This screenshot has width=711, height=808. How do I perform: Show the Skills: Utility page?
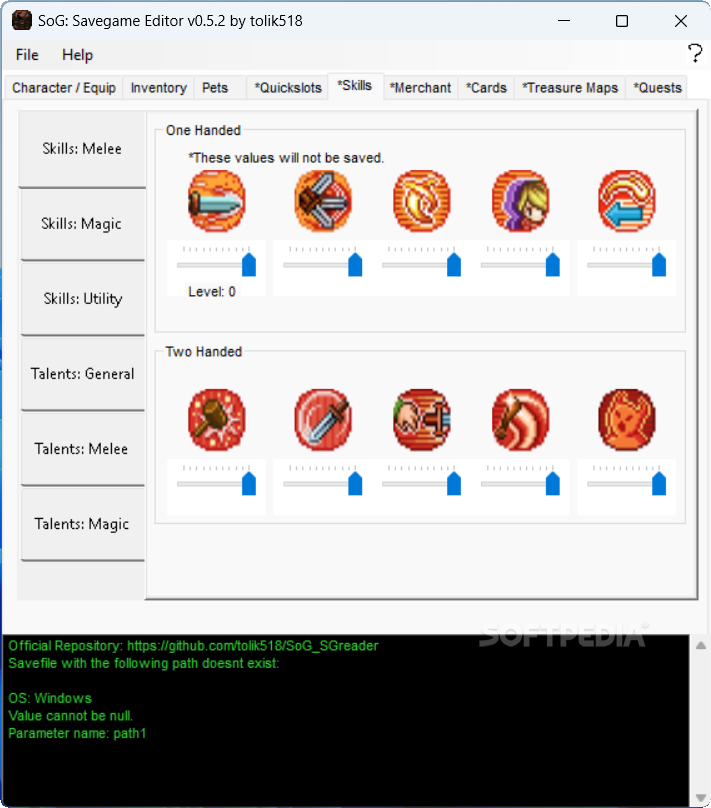point(82,299)
